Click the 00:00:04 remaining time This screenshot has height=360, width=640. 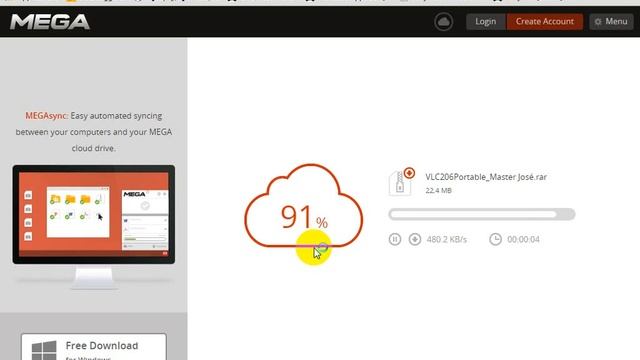point(523,240)
